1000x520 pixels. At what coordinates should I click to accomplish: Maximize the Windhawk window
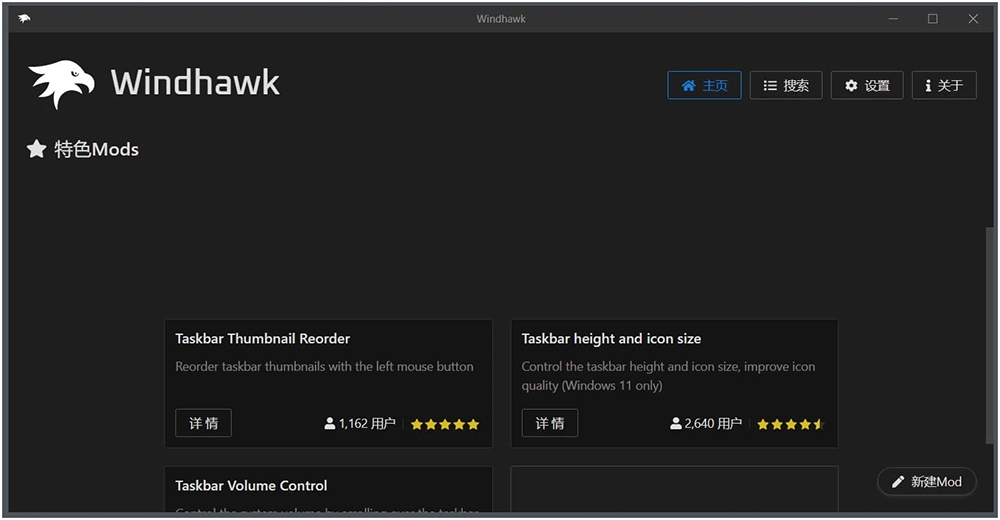(x=932, y=19)
